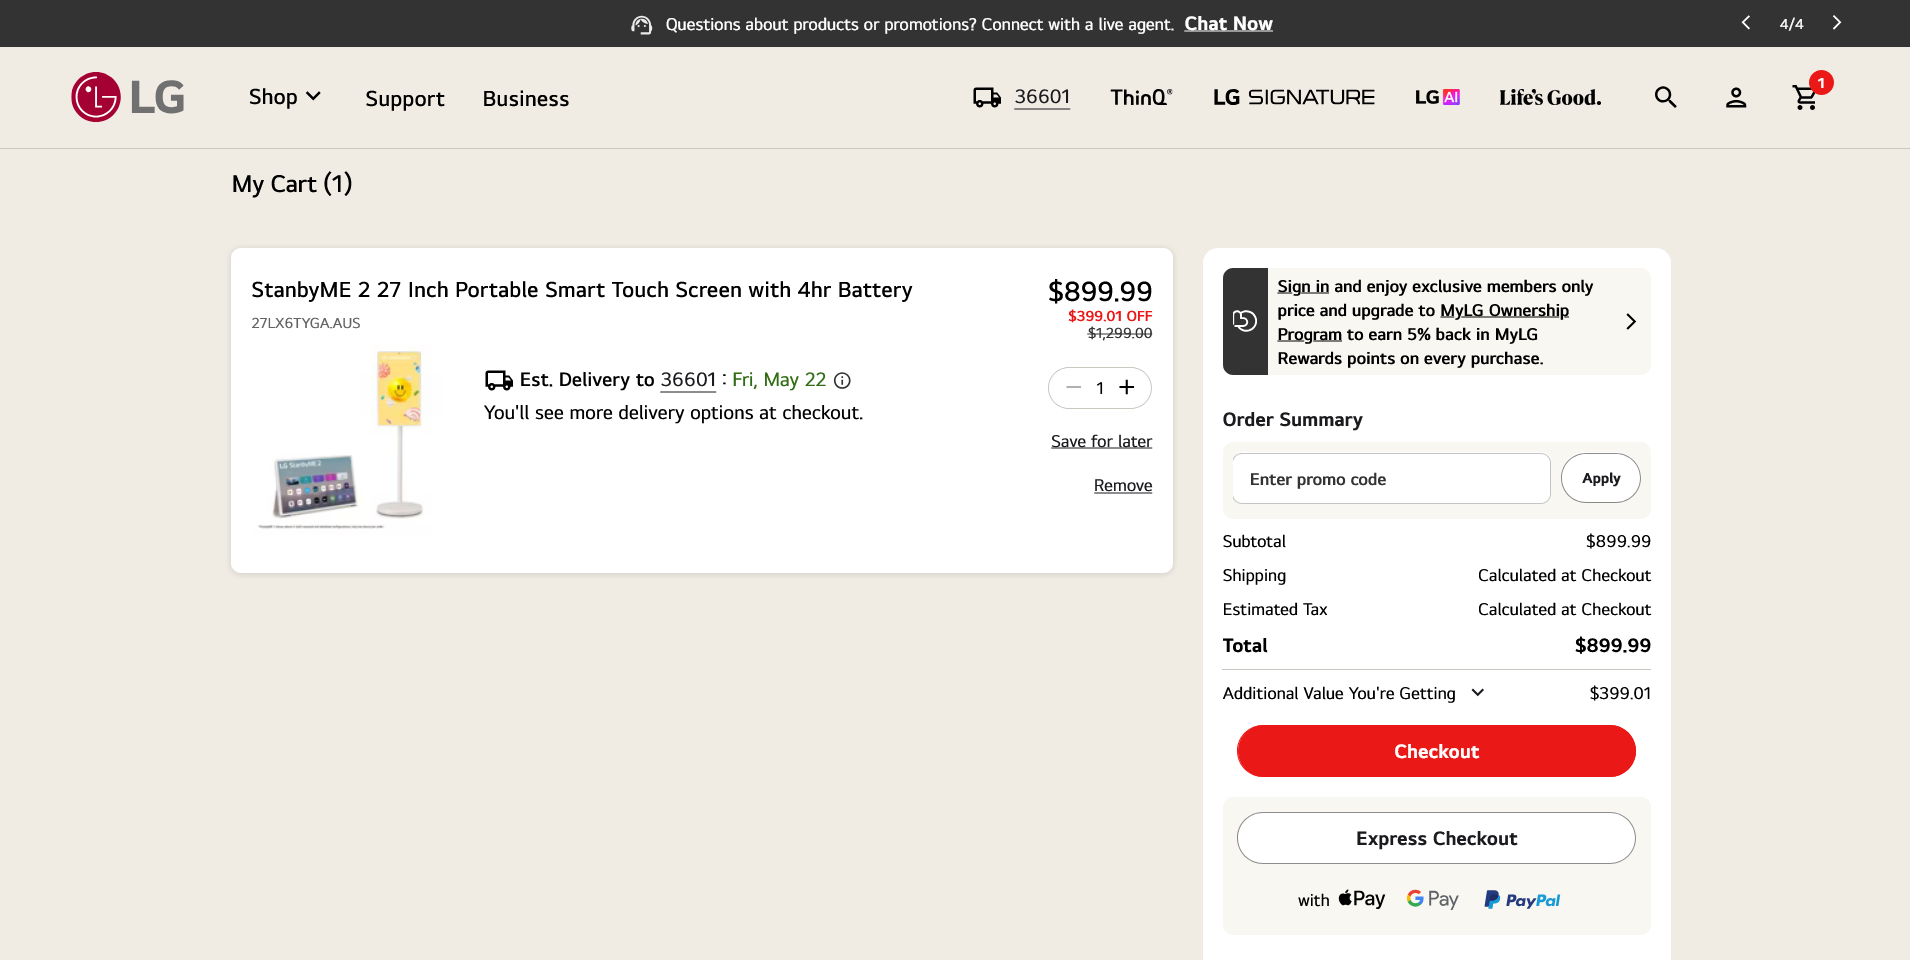Click the StanbyME product thumbnail image
Image resolution: width=1910 pixels, height=960 pixels.
point(343,439)
